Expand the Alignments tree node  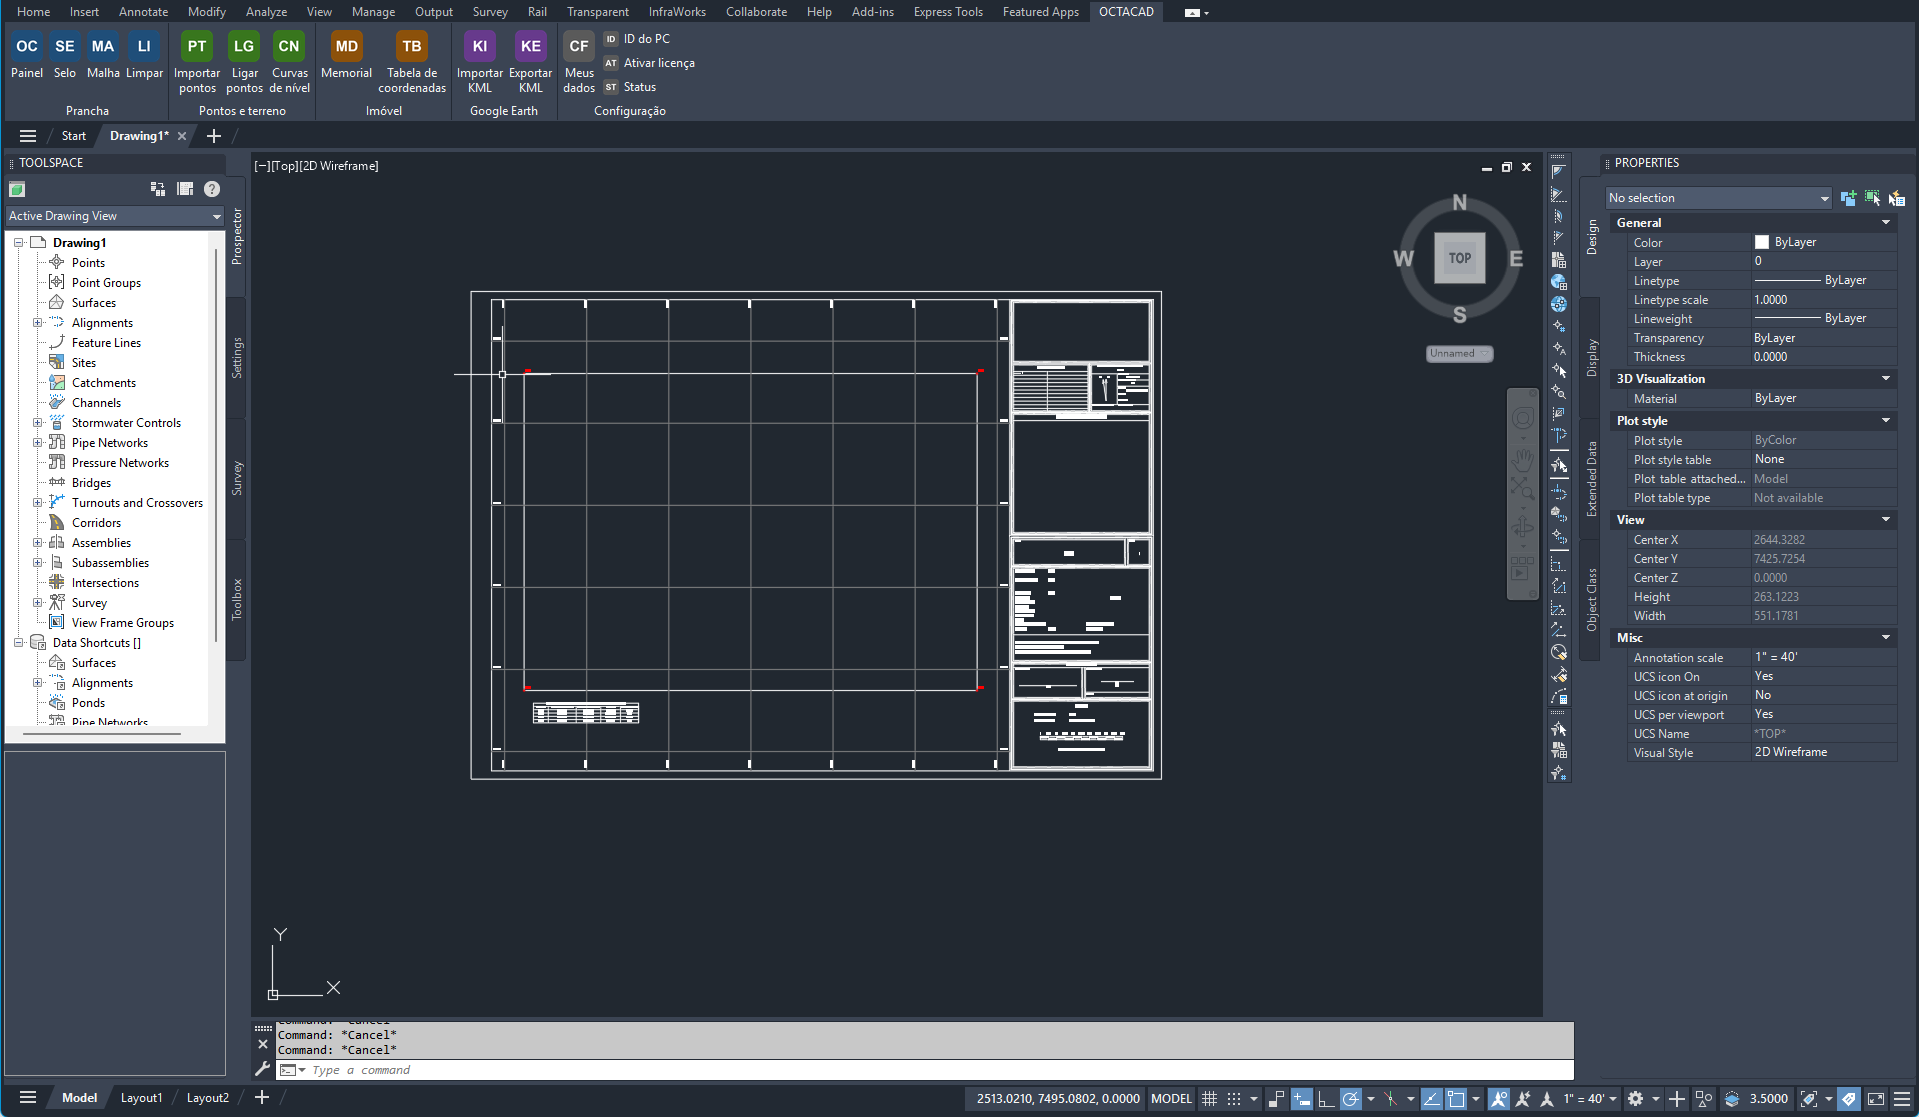pos(38,323)
